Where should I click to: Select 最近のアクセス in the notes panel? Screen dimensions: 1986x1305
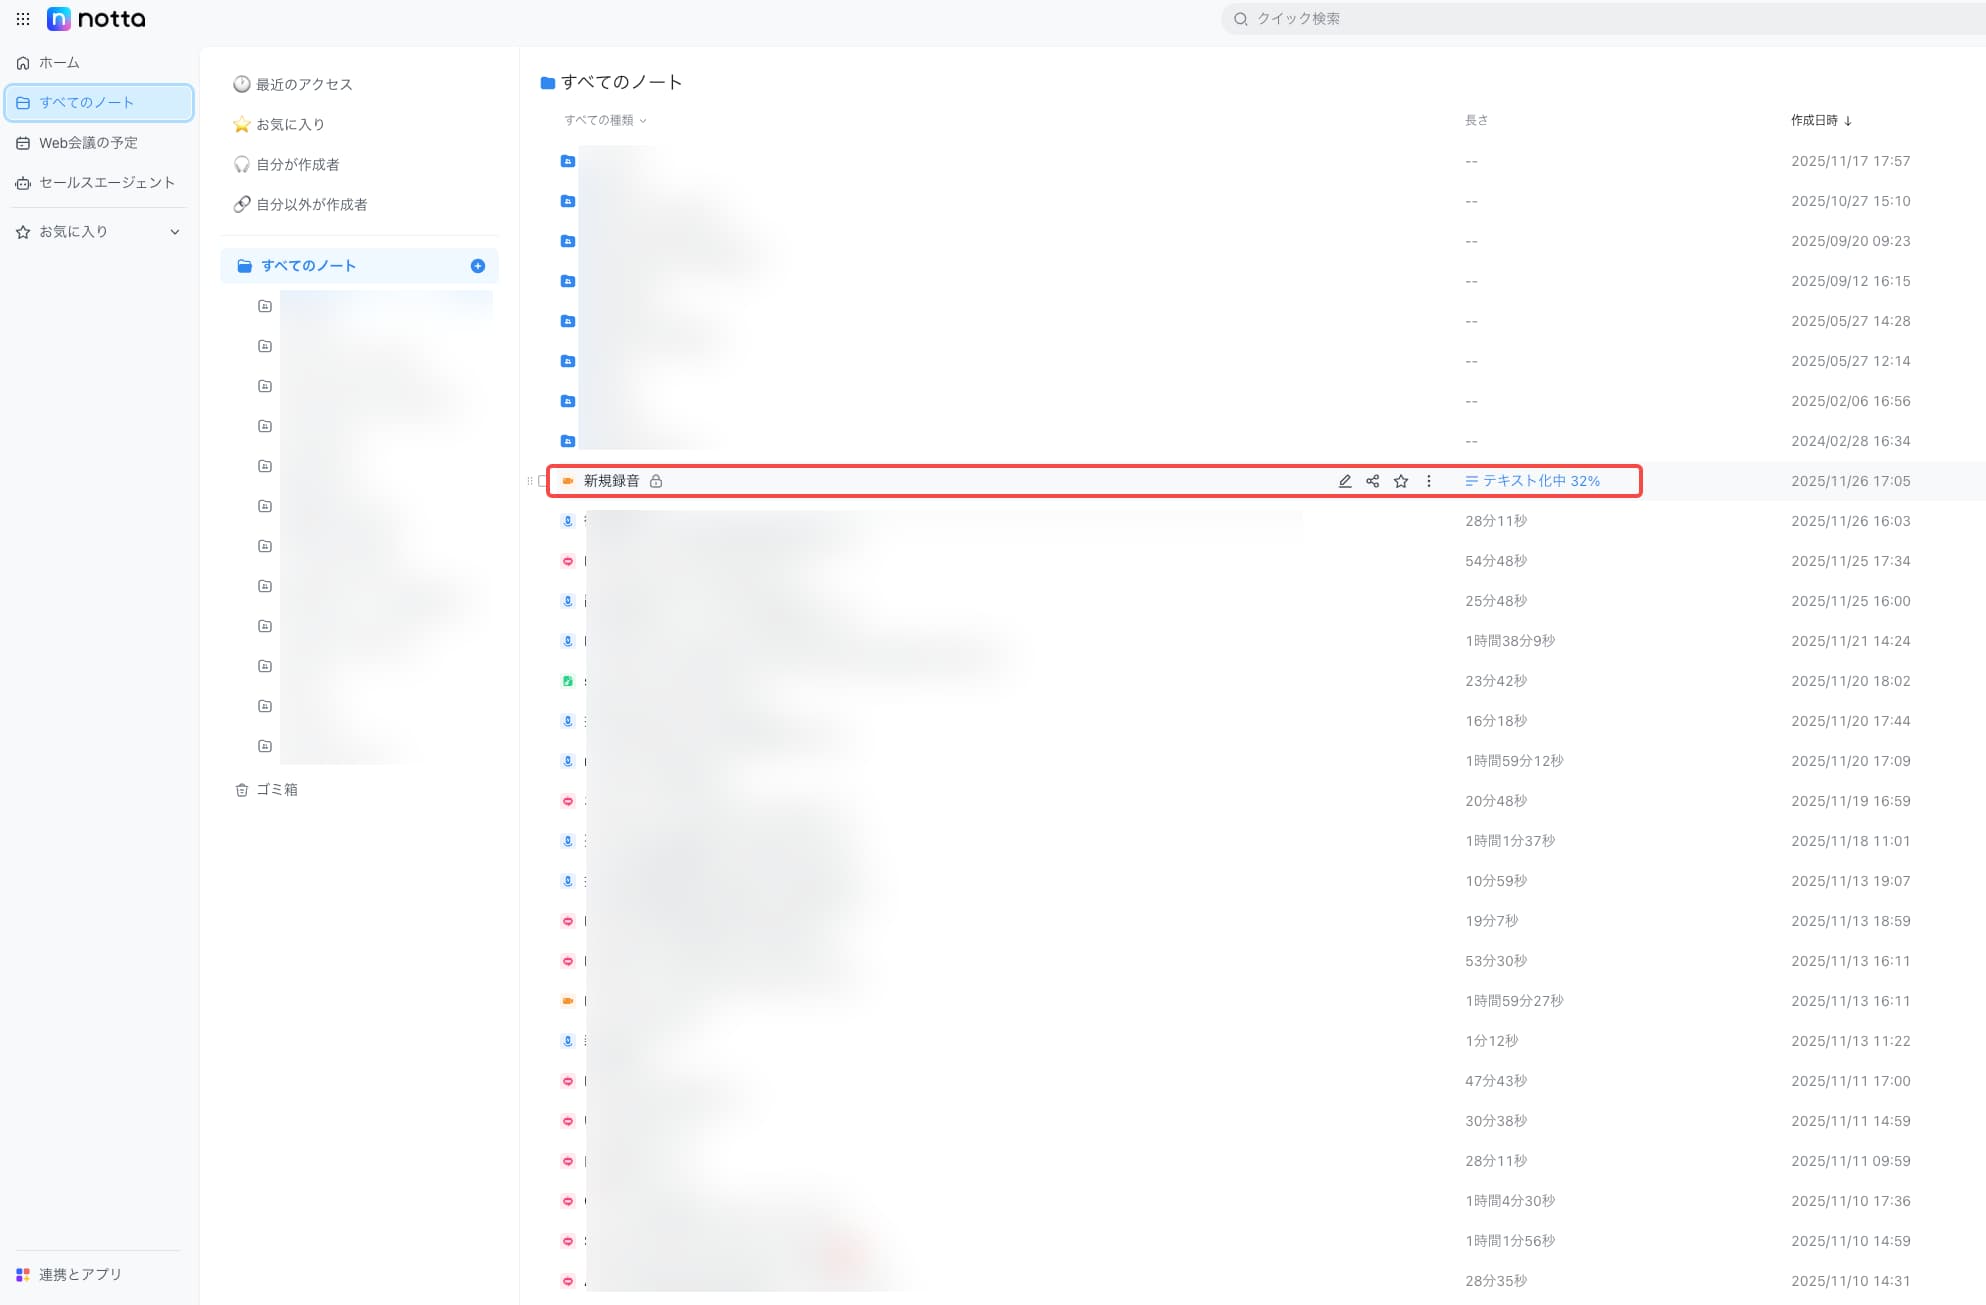[x=304, y=85]
